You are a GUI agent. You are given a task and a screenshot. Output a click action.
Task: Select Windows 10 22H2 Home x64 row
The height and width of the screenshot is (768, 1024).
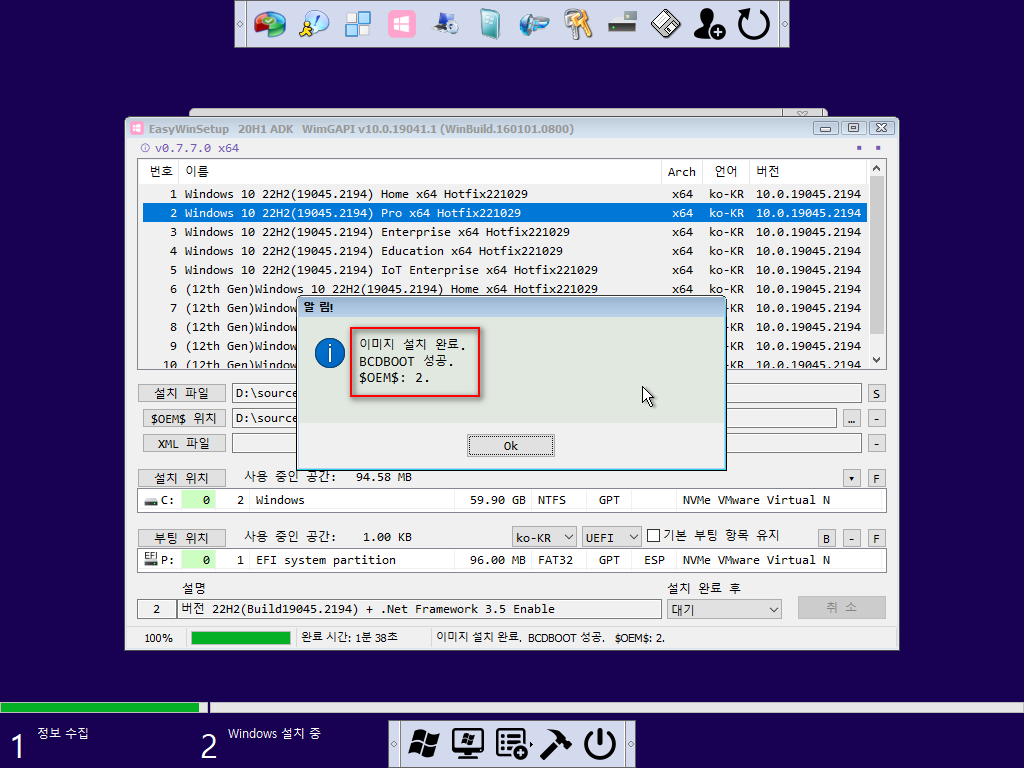click(504, 194)
